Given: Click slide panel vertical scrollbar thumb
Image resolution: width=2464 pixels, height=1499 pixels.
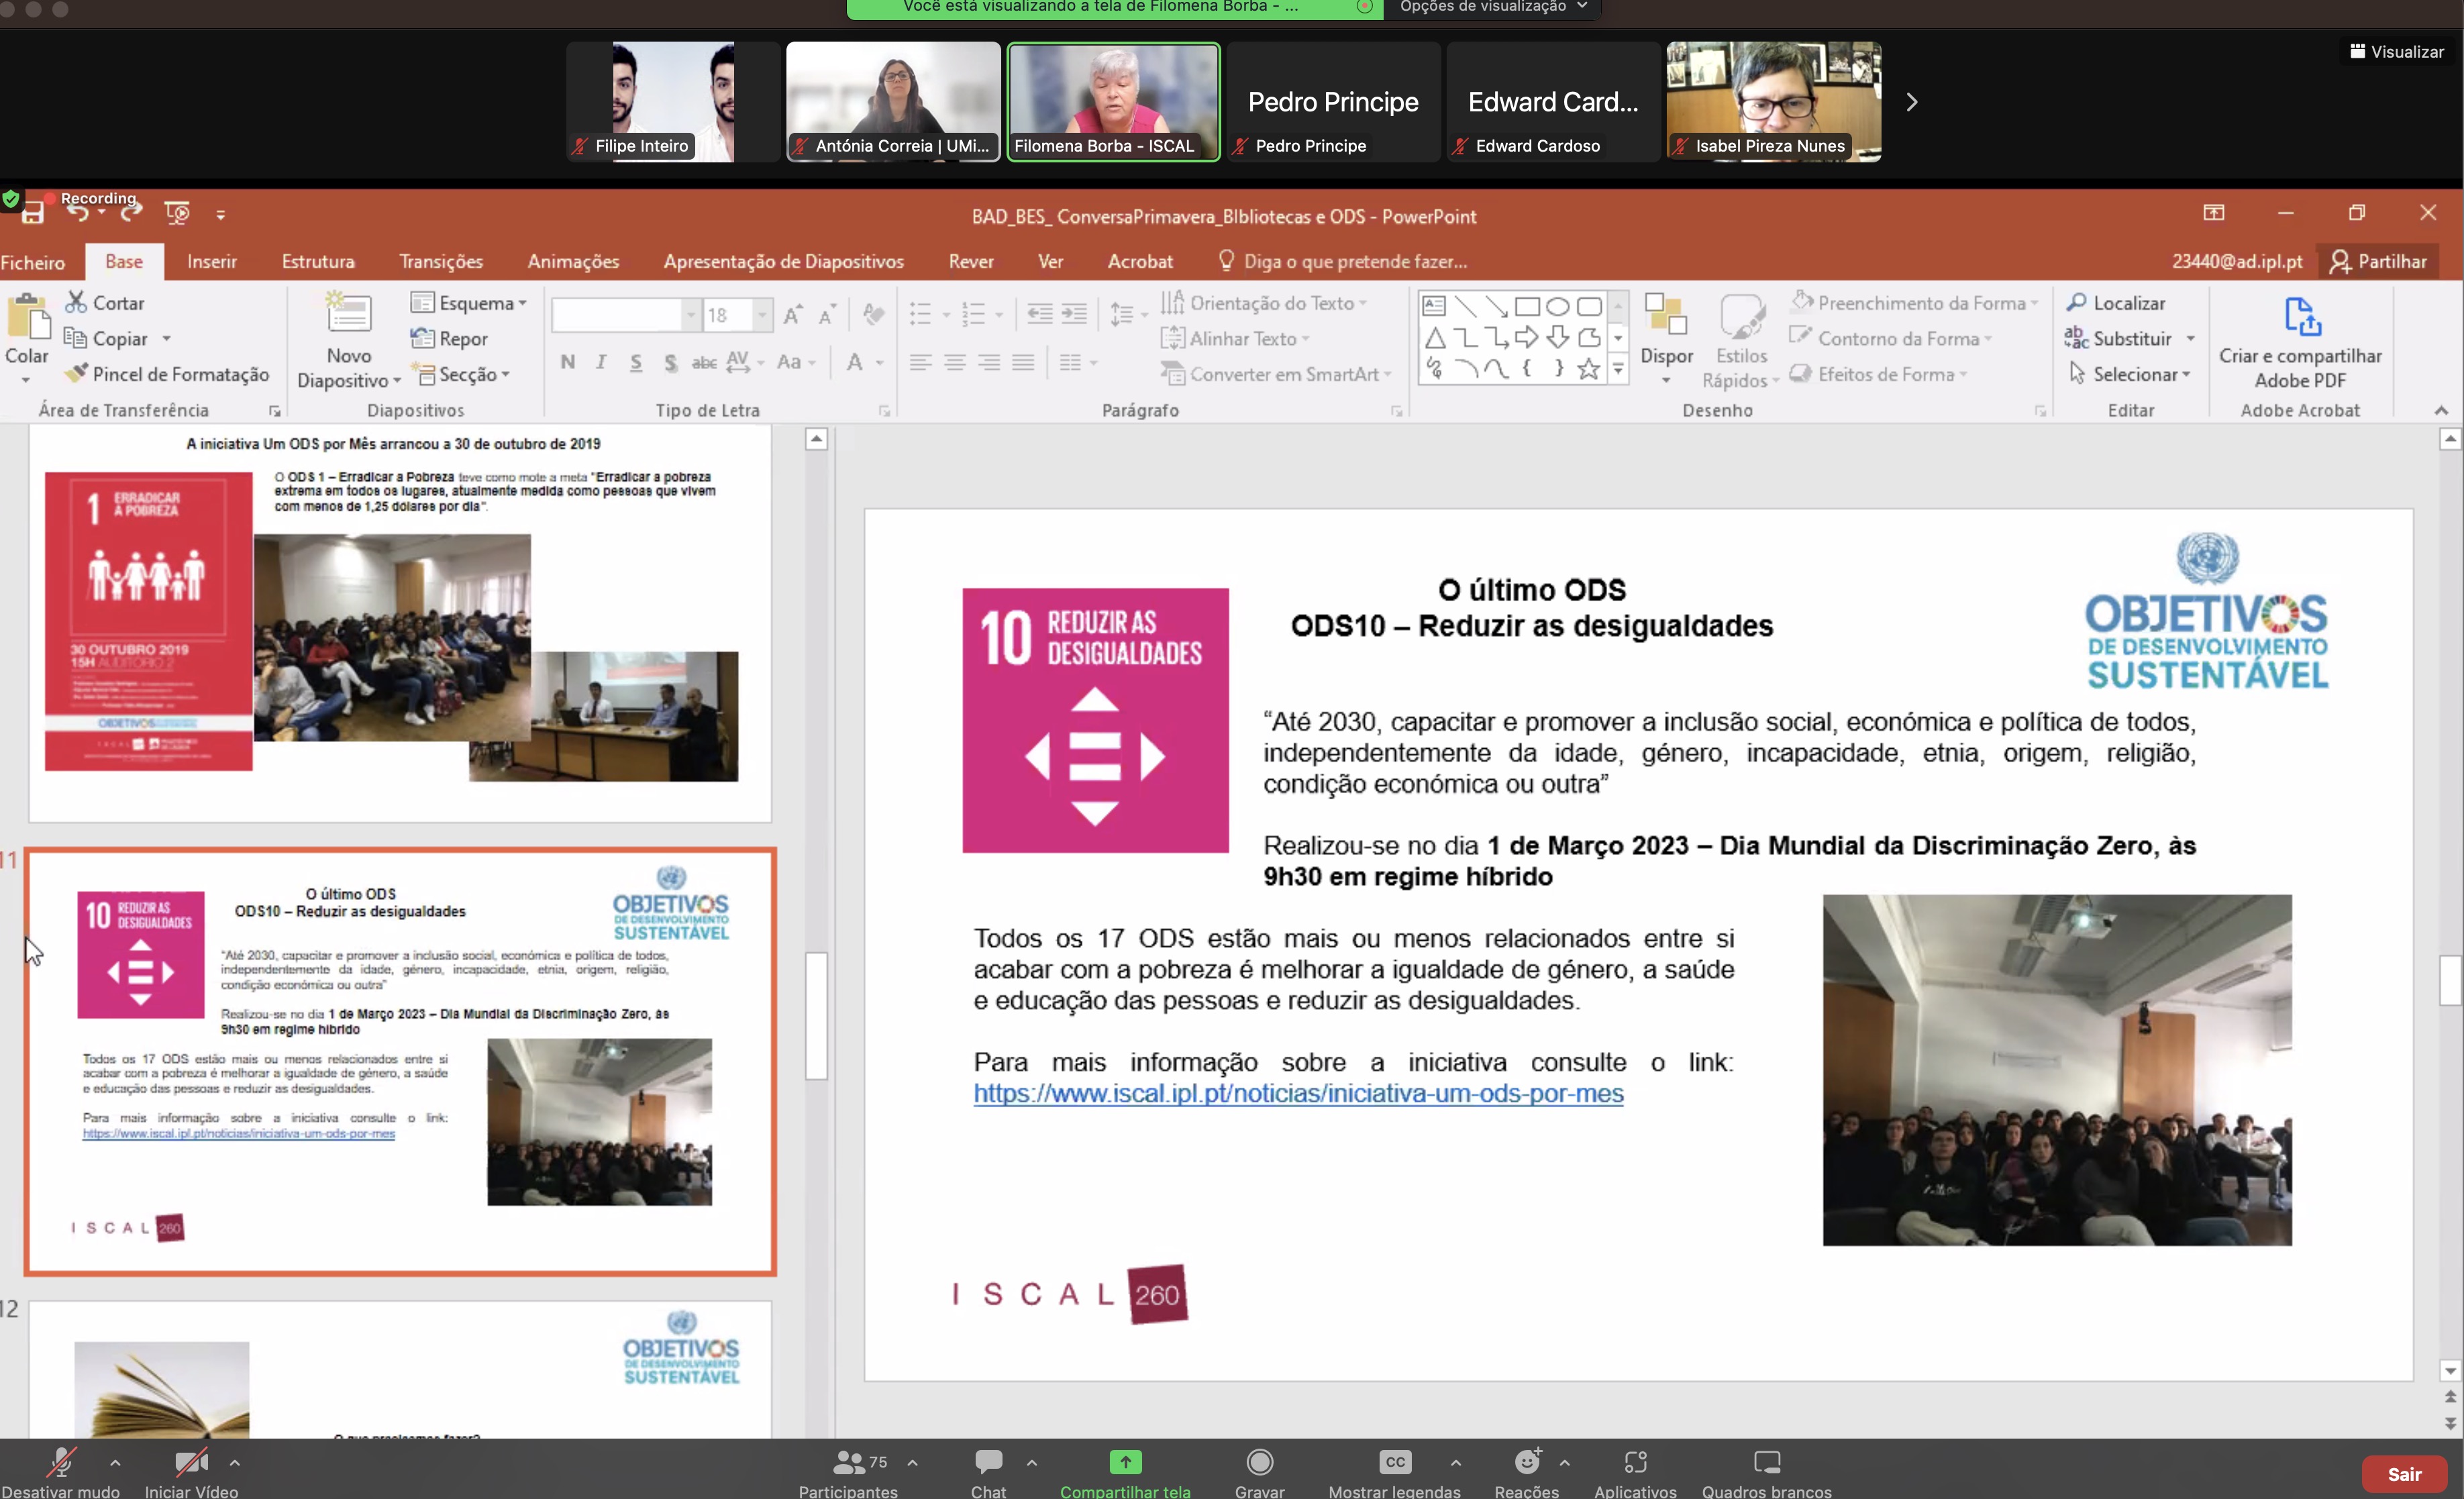Looking at the screenshot, I should point(816,1015).
